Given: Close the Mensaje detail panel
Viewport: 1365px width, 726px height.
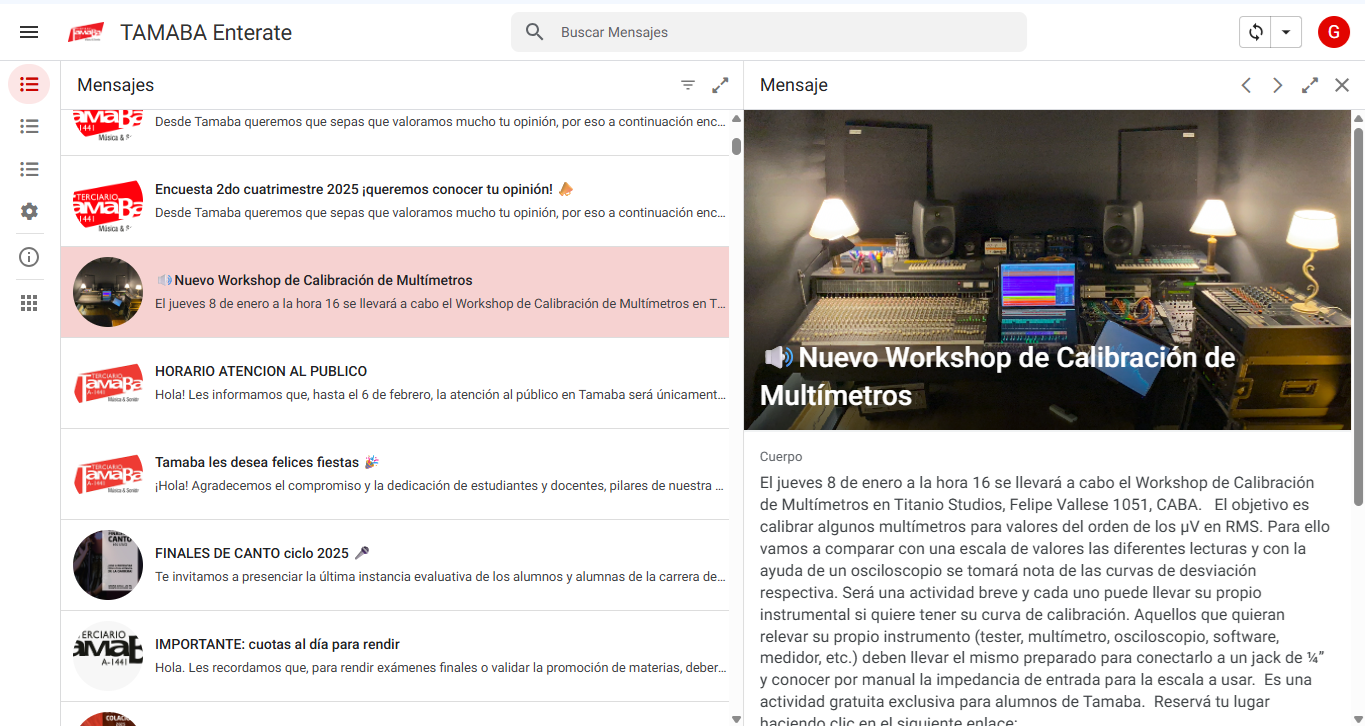Looking at the screenshot, I should [1342, 85].
